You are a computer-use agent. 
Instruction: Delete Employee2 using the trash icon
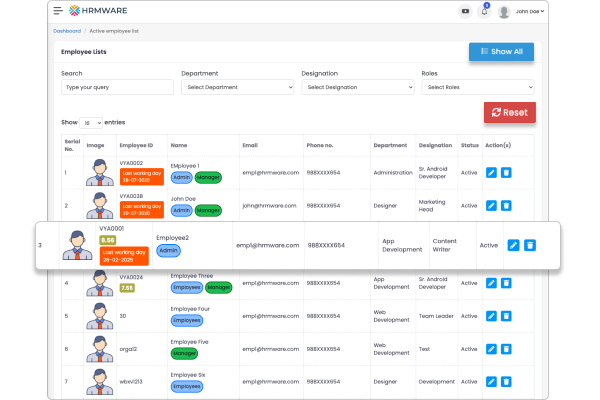pos(530,245)
